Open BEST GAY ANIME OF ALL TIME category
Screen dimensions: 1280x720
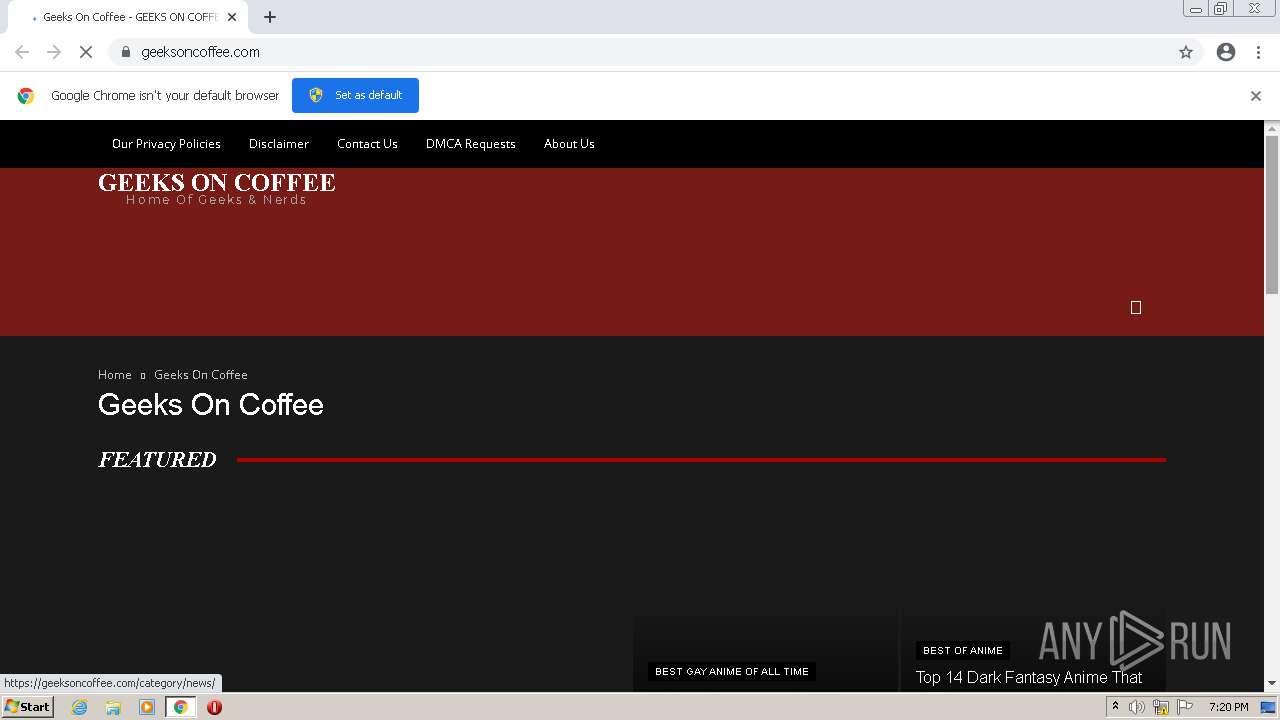click(732, 672)
